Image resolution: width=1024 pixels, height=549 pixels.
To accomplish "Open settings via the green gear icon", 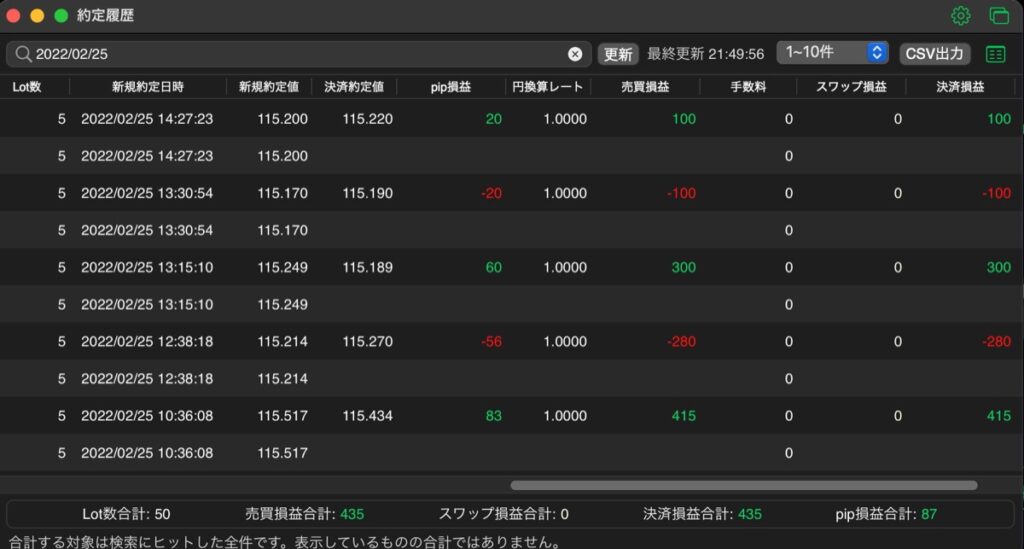I will click(x=960, y=16).
